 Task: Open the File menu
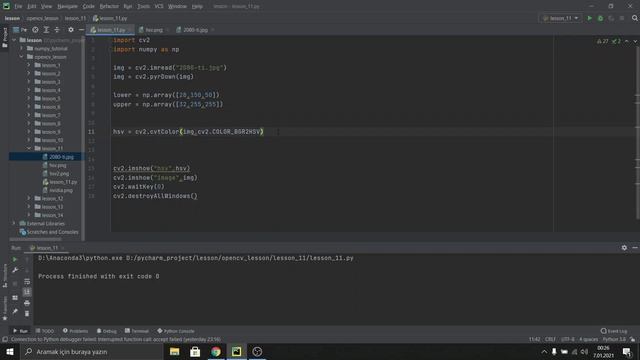coord(18,7)
